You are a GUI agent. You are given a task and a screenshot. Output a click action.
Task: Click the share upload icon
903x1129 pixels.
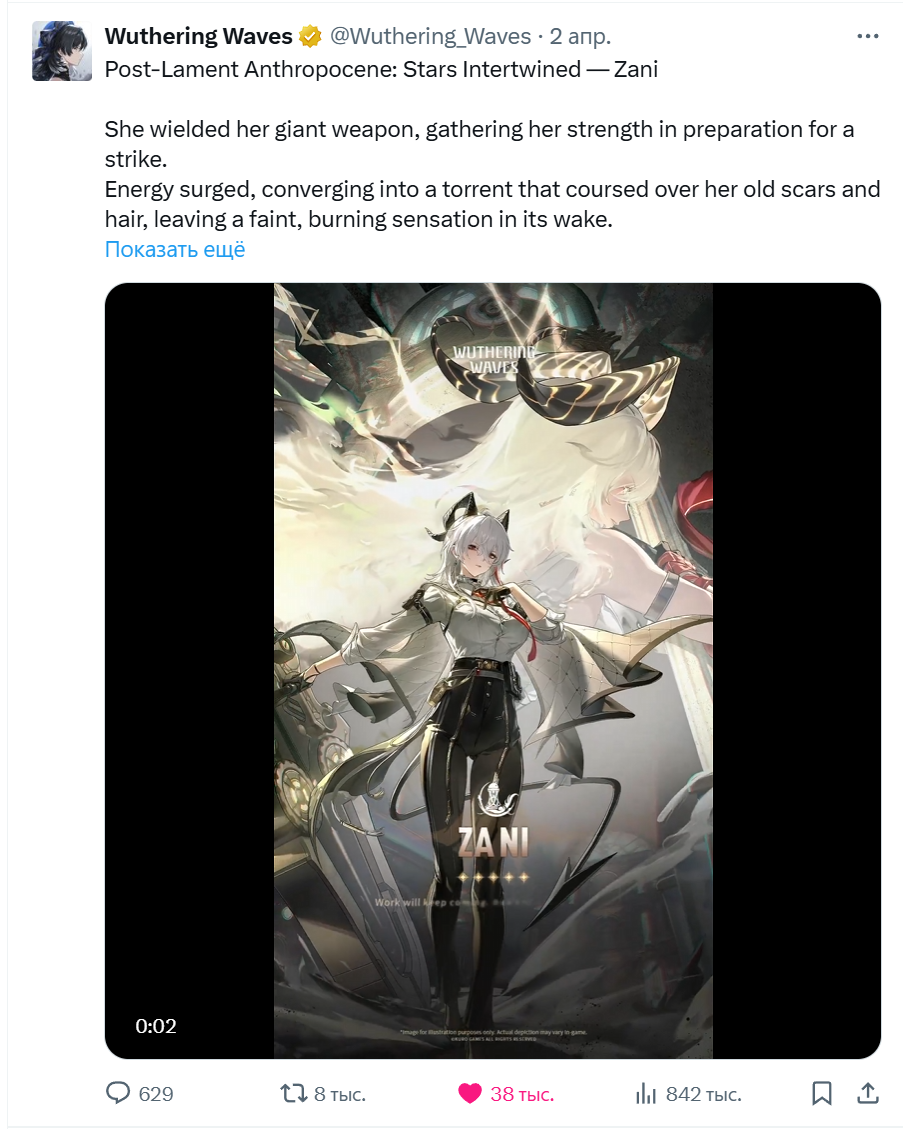tap(868, 1093)
